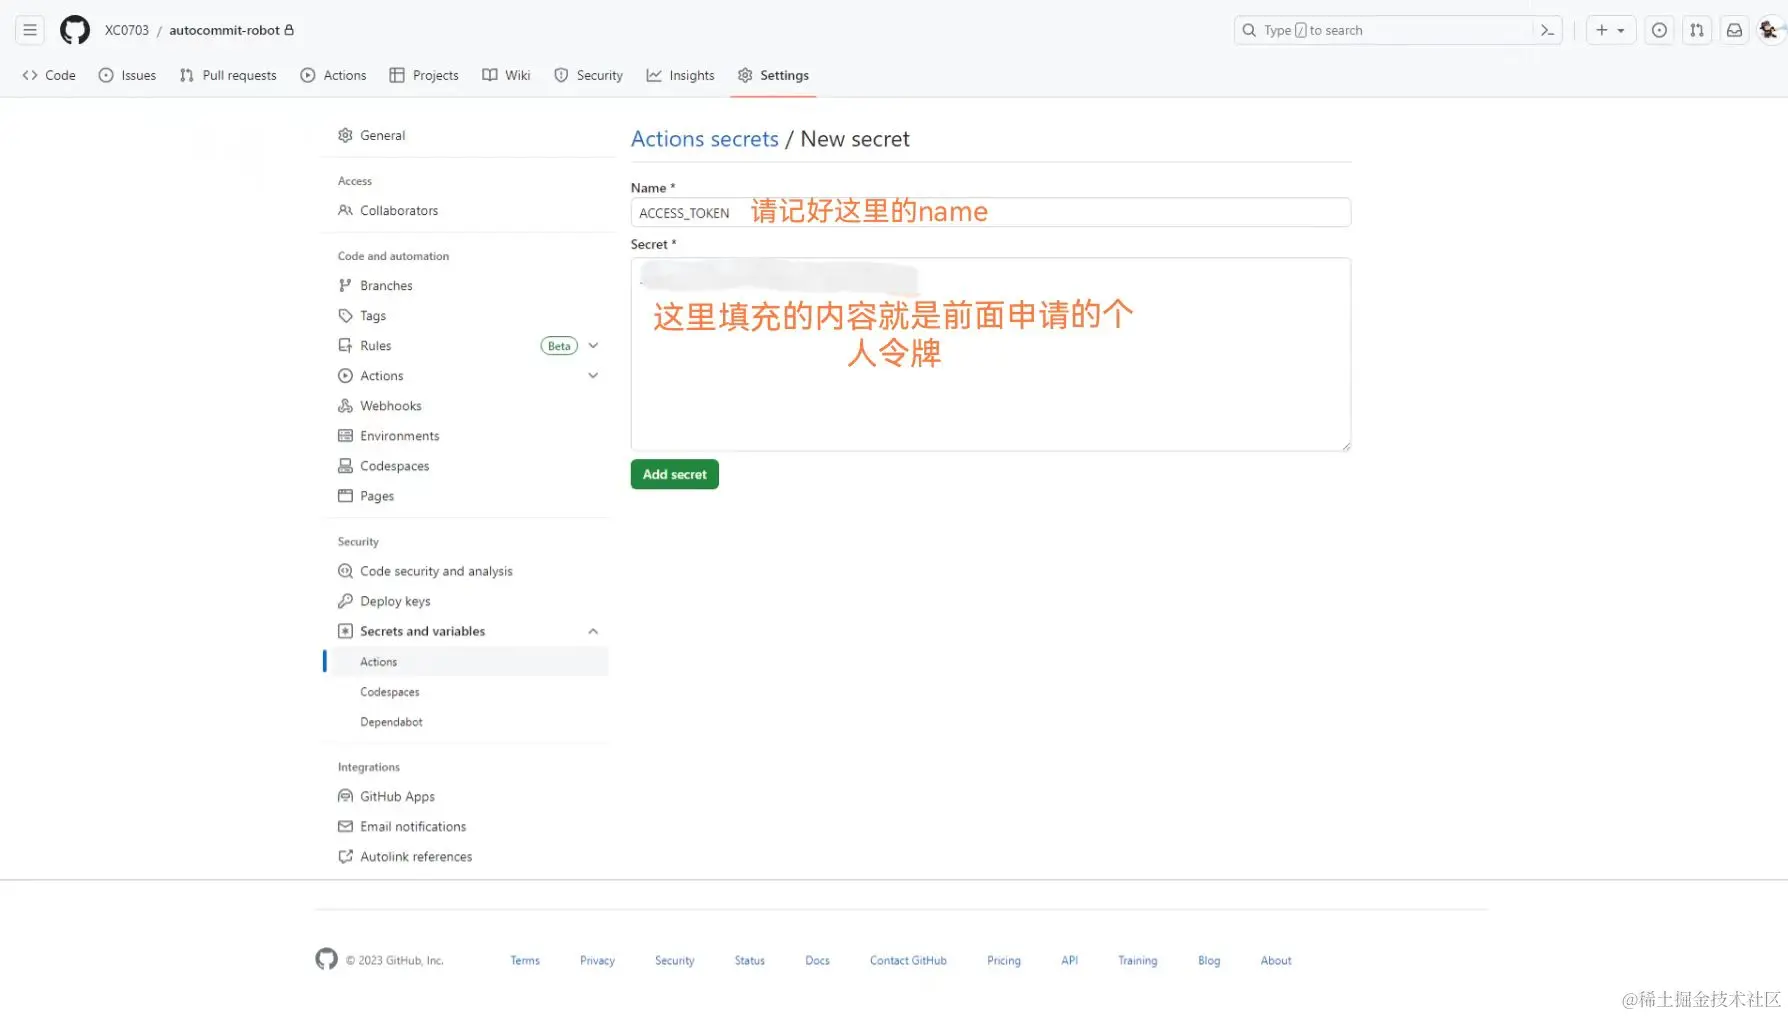Open Codespaces settings with monitor icon

[466, 465]
